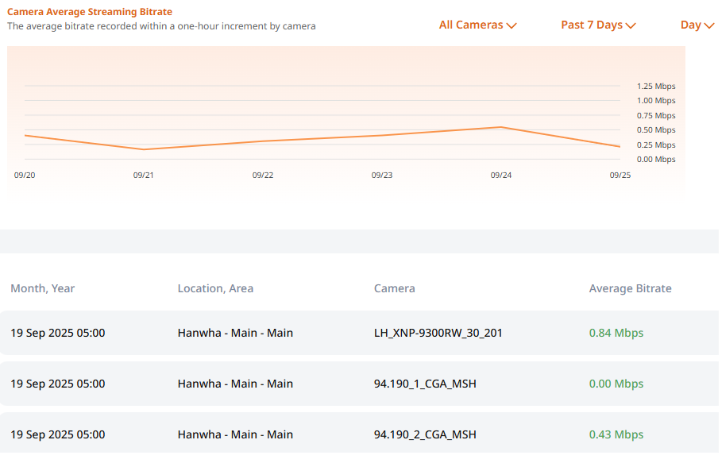Select the 94.190_2_CGA_MSH camera entry
The image size is (720, 453).
pyautogui.click(x=425, y=435)
